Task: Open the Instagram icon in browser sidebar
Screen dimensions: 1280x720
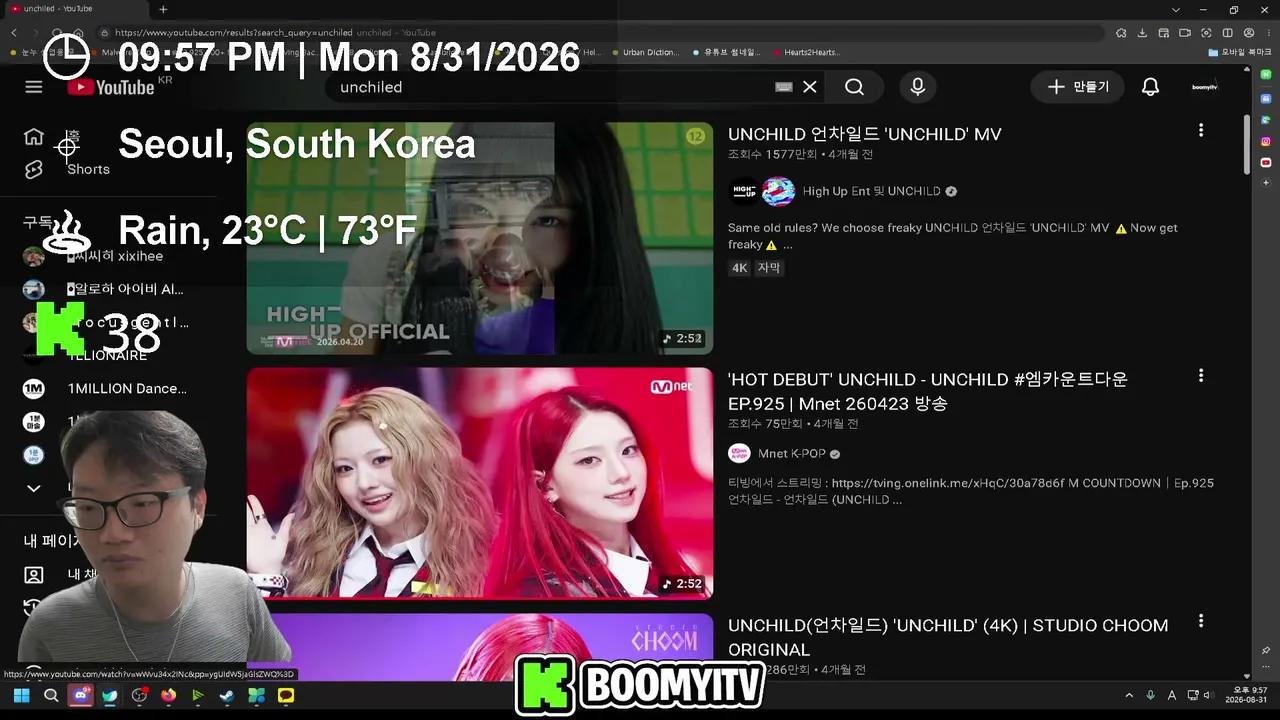Action: click(x=1266, y=141)
